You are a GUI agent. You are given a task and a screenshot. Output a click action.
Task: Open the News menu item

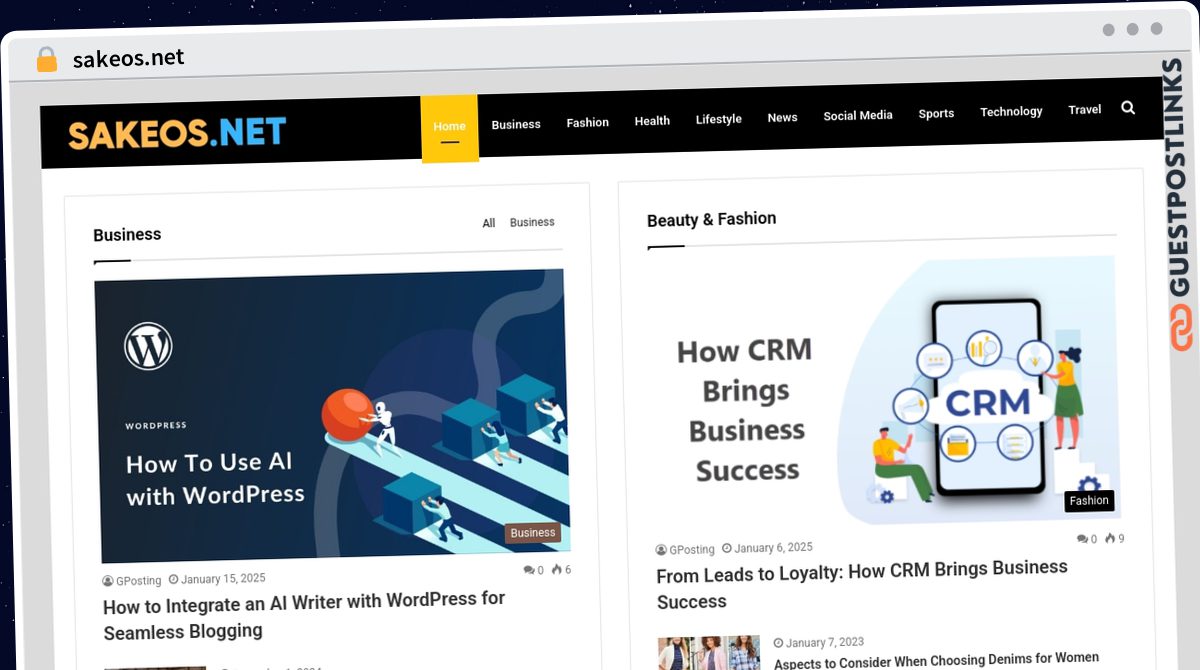(x=782, y=117)
